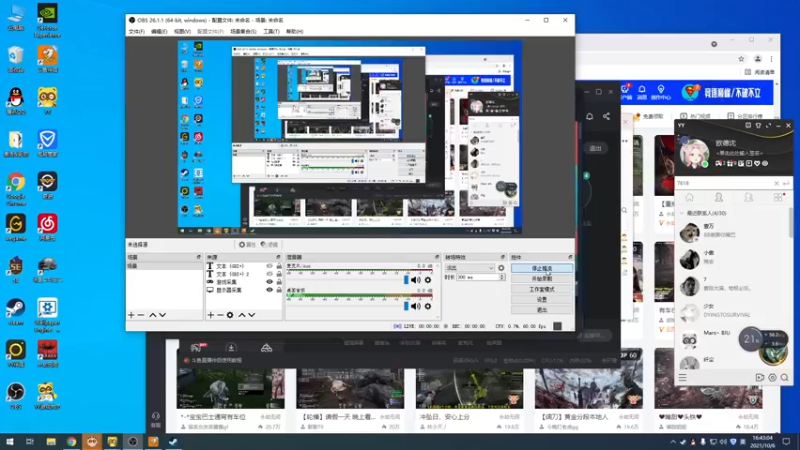Click the remove scene minus icon
Image resolution: width=800 pixels, height=450 pixels.
click(141, 315)
